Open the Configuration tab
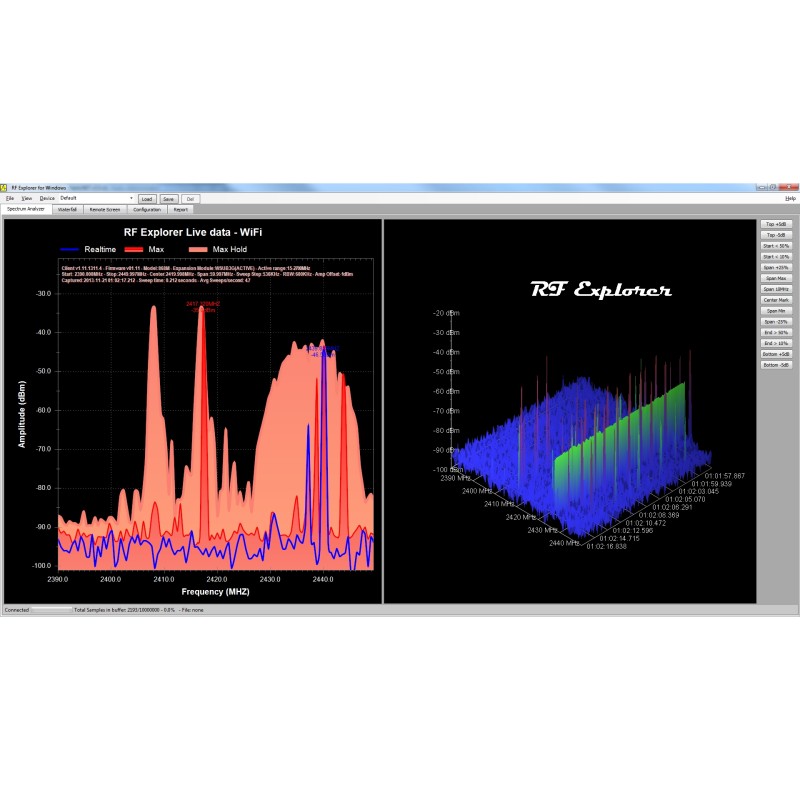 point(147,210)
